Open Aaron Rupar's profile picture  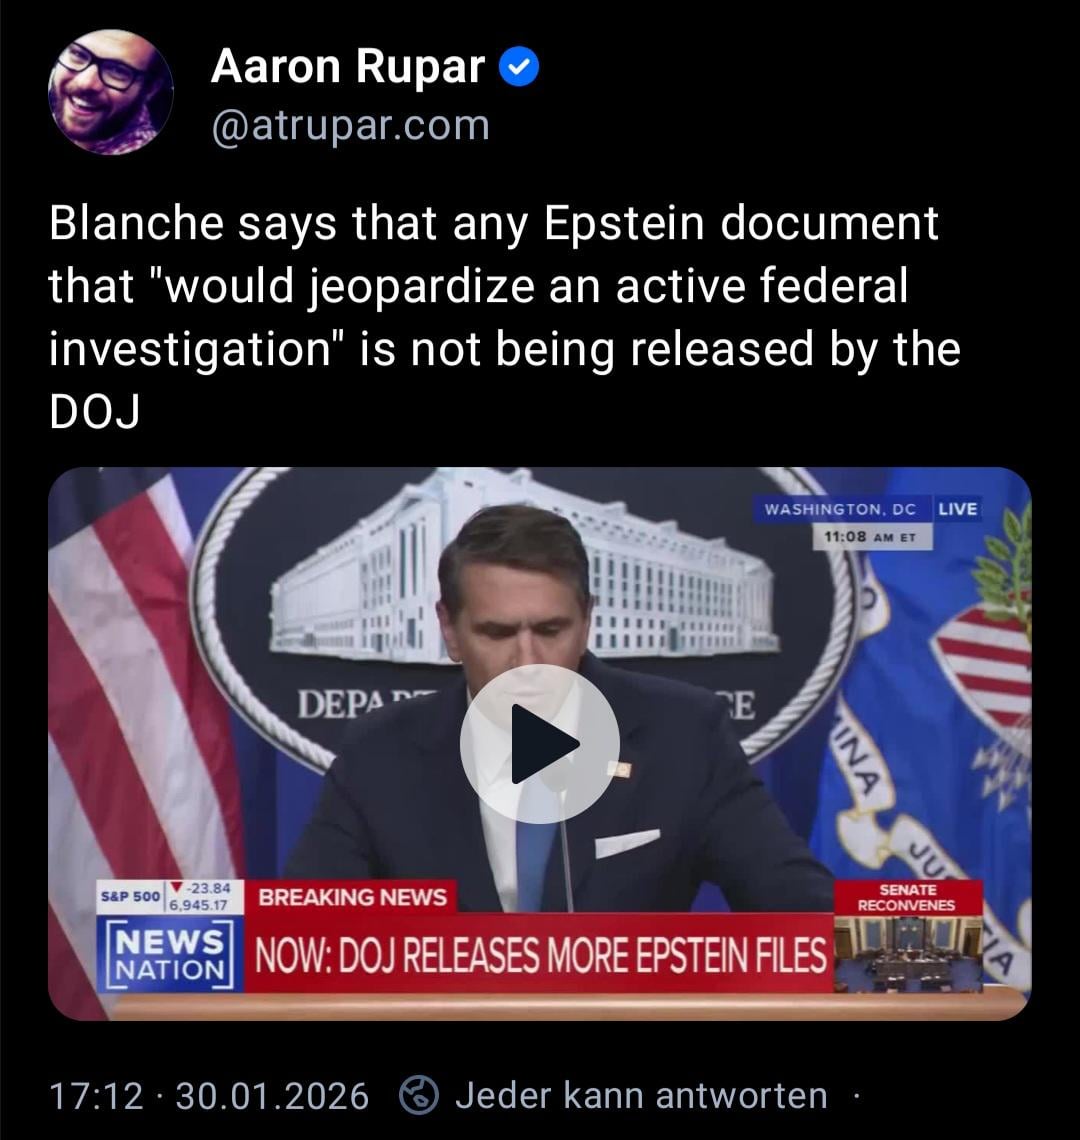tap(111, 92)
